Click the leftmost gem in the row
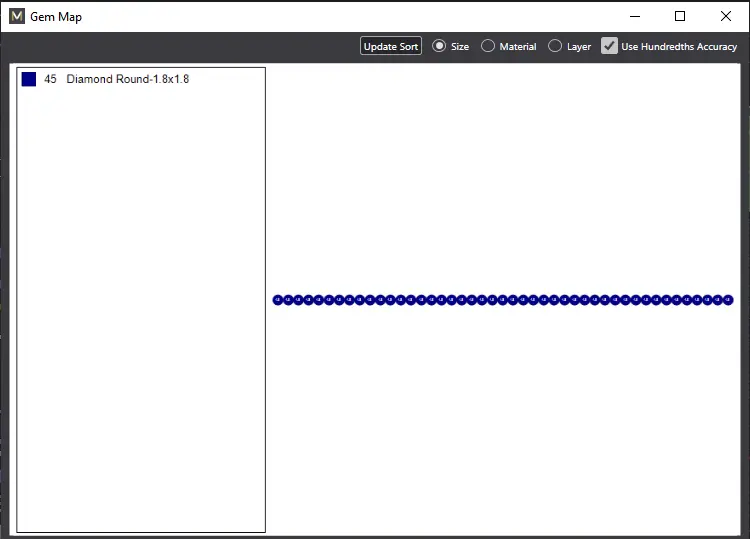This screenshot has height=539, width=750. (278, 300)
